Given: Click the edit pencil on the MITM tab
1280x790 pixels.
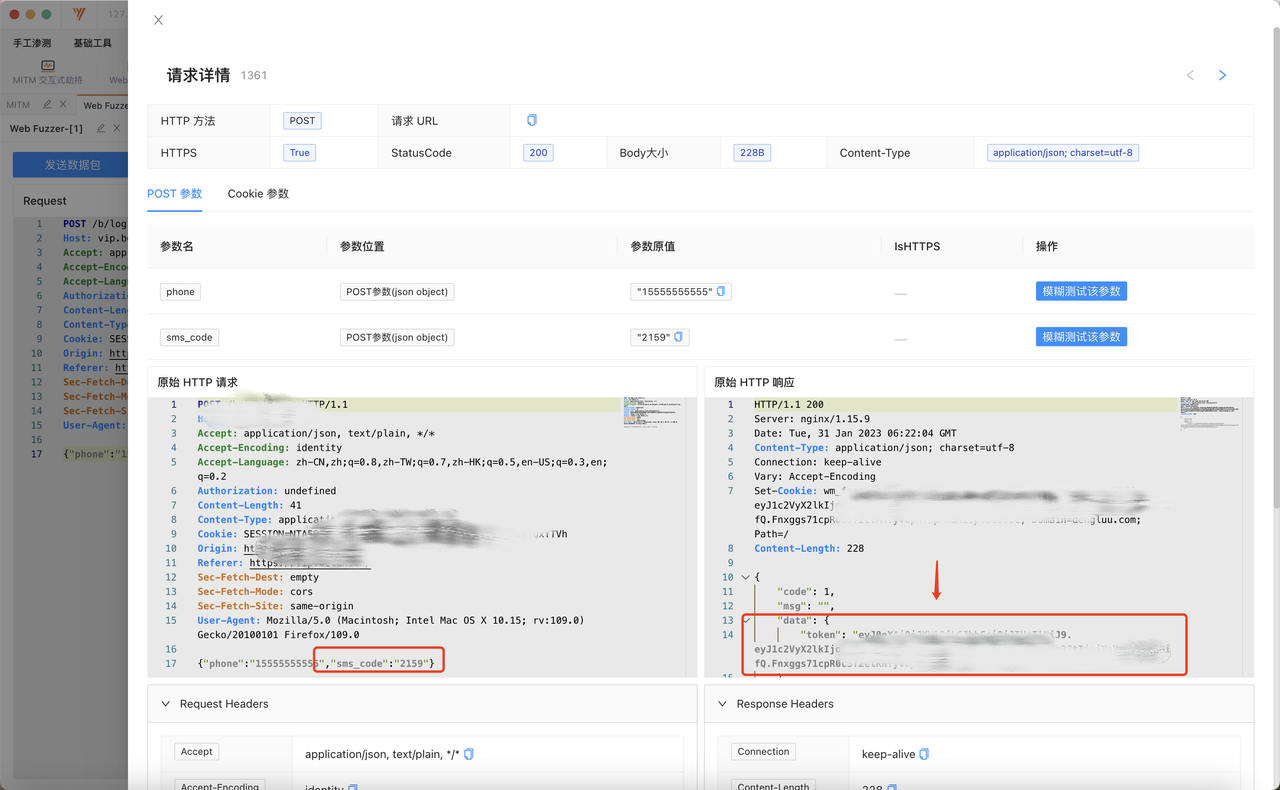Looking at the screenshot, I should 47,105.
